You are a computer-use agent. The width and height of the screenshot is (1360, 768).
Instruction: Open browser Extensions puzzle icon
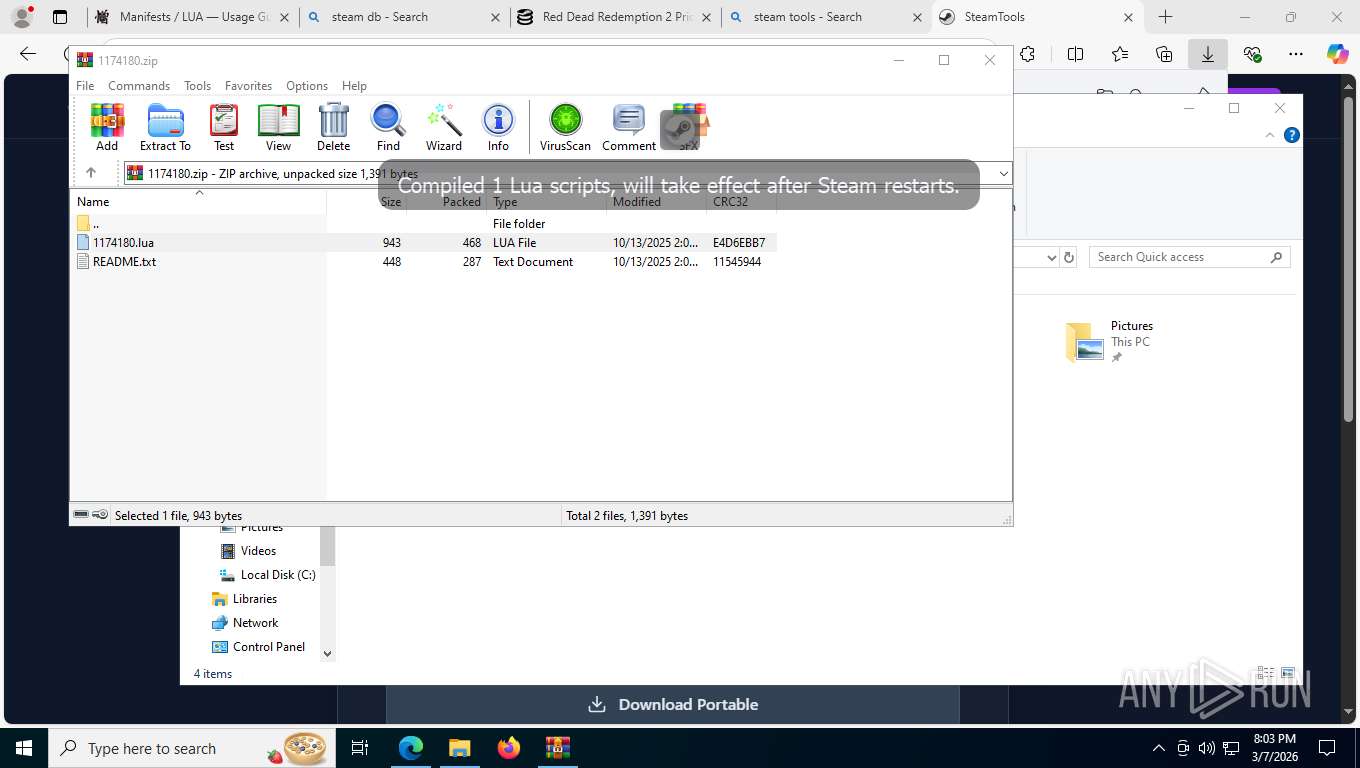coord(1027,55)
